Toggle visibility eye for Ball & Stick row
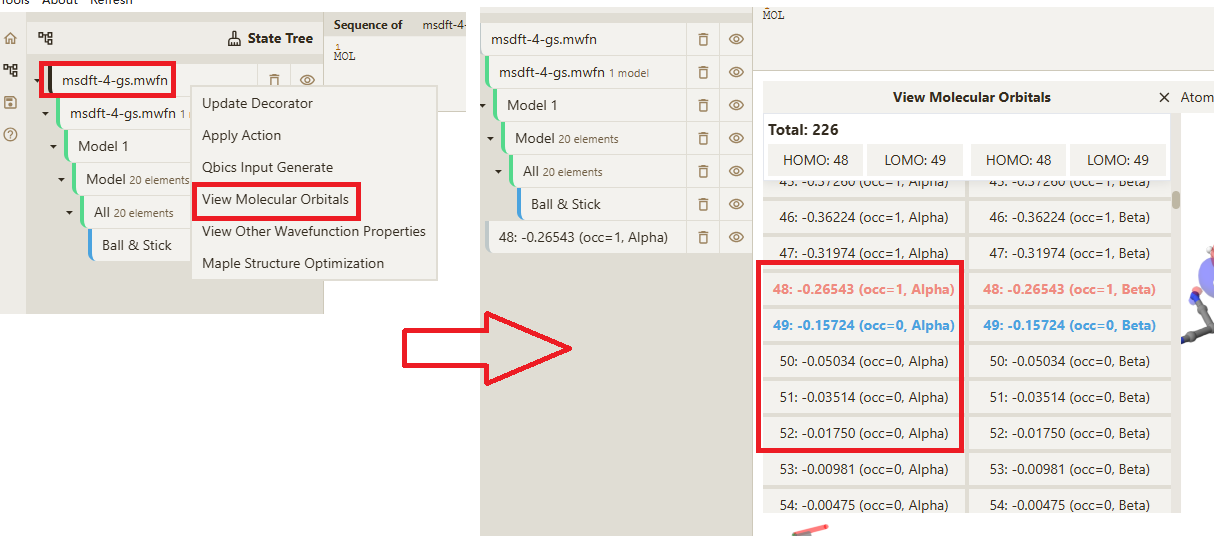The image size is (1223, 545). [736, 205]
